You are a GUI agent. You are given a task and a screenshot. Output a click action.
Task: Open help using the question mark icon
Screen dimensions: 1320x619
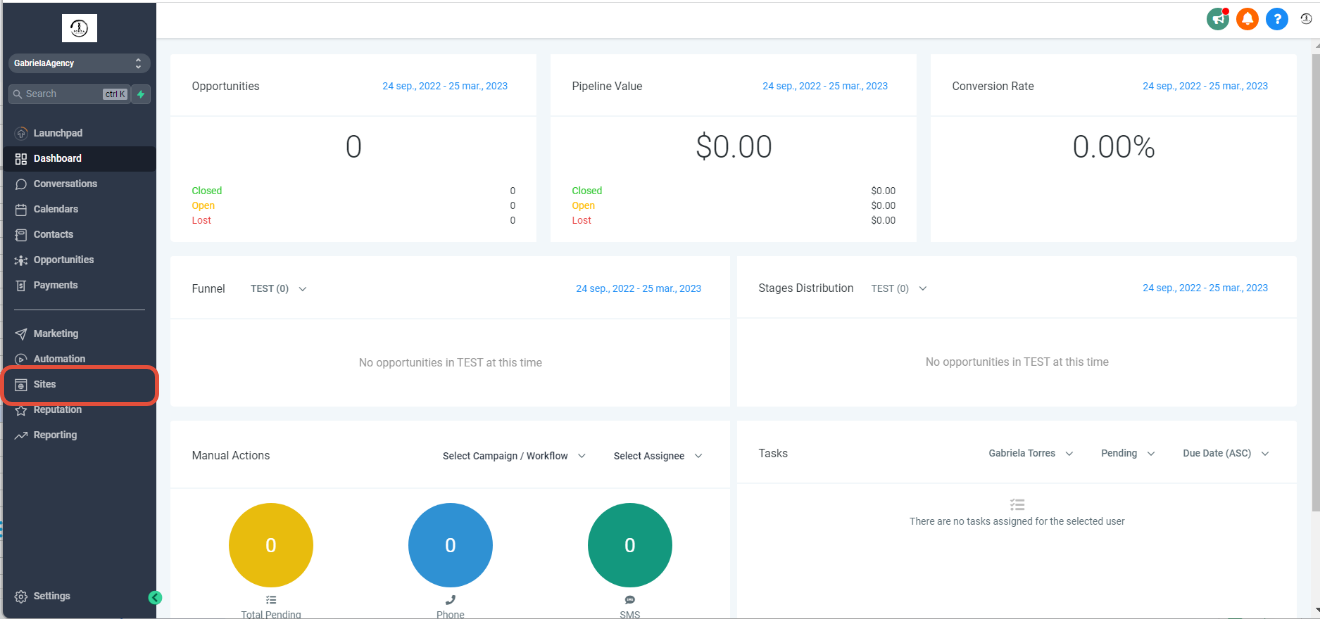1277,18
